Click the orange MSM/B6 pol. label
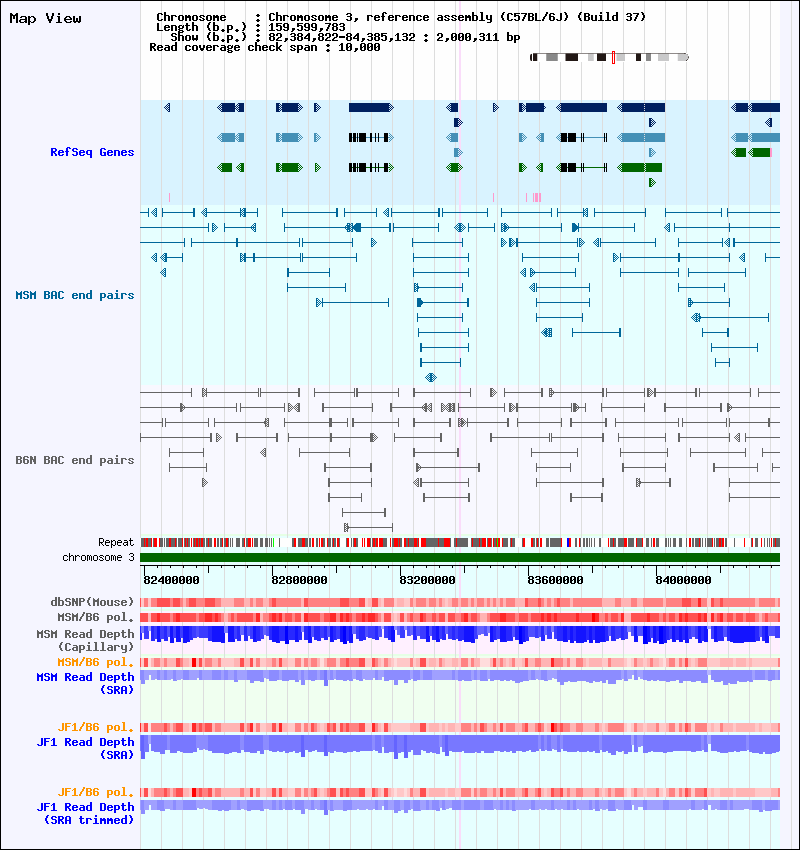Screen dimensions: 800x850 click(x=96, y=662)
